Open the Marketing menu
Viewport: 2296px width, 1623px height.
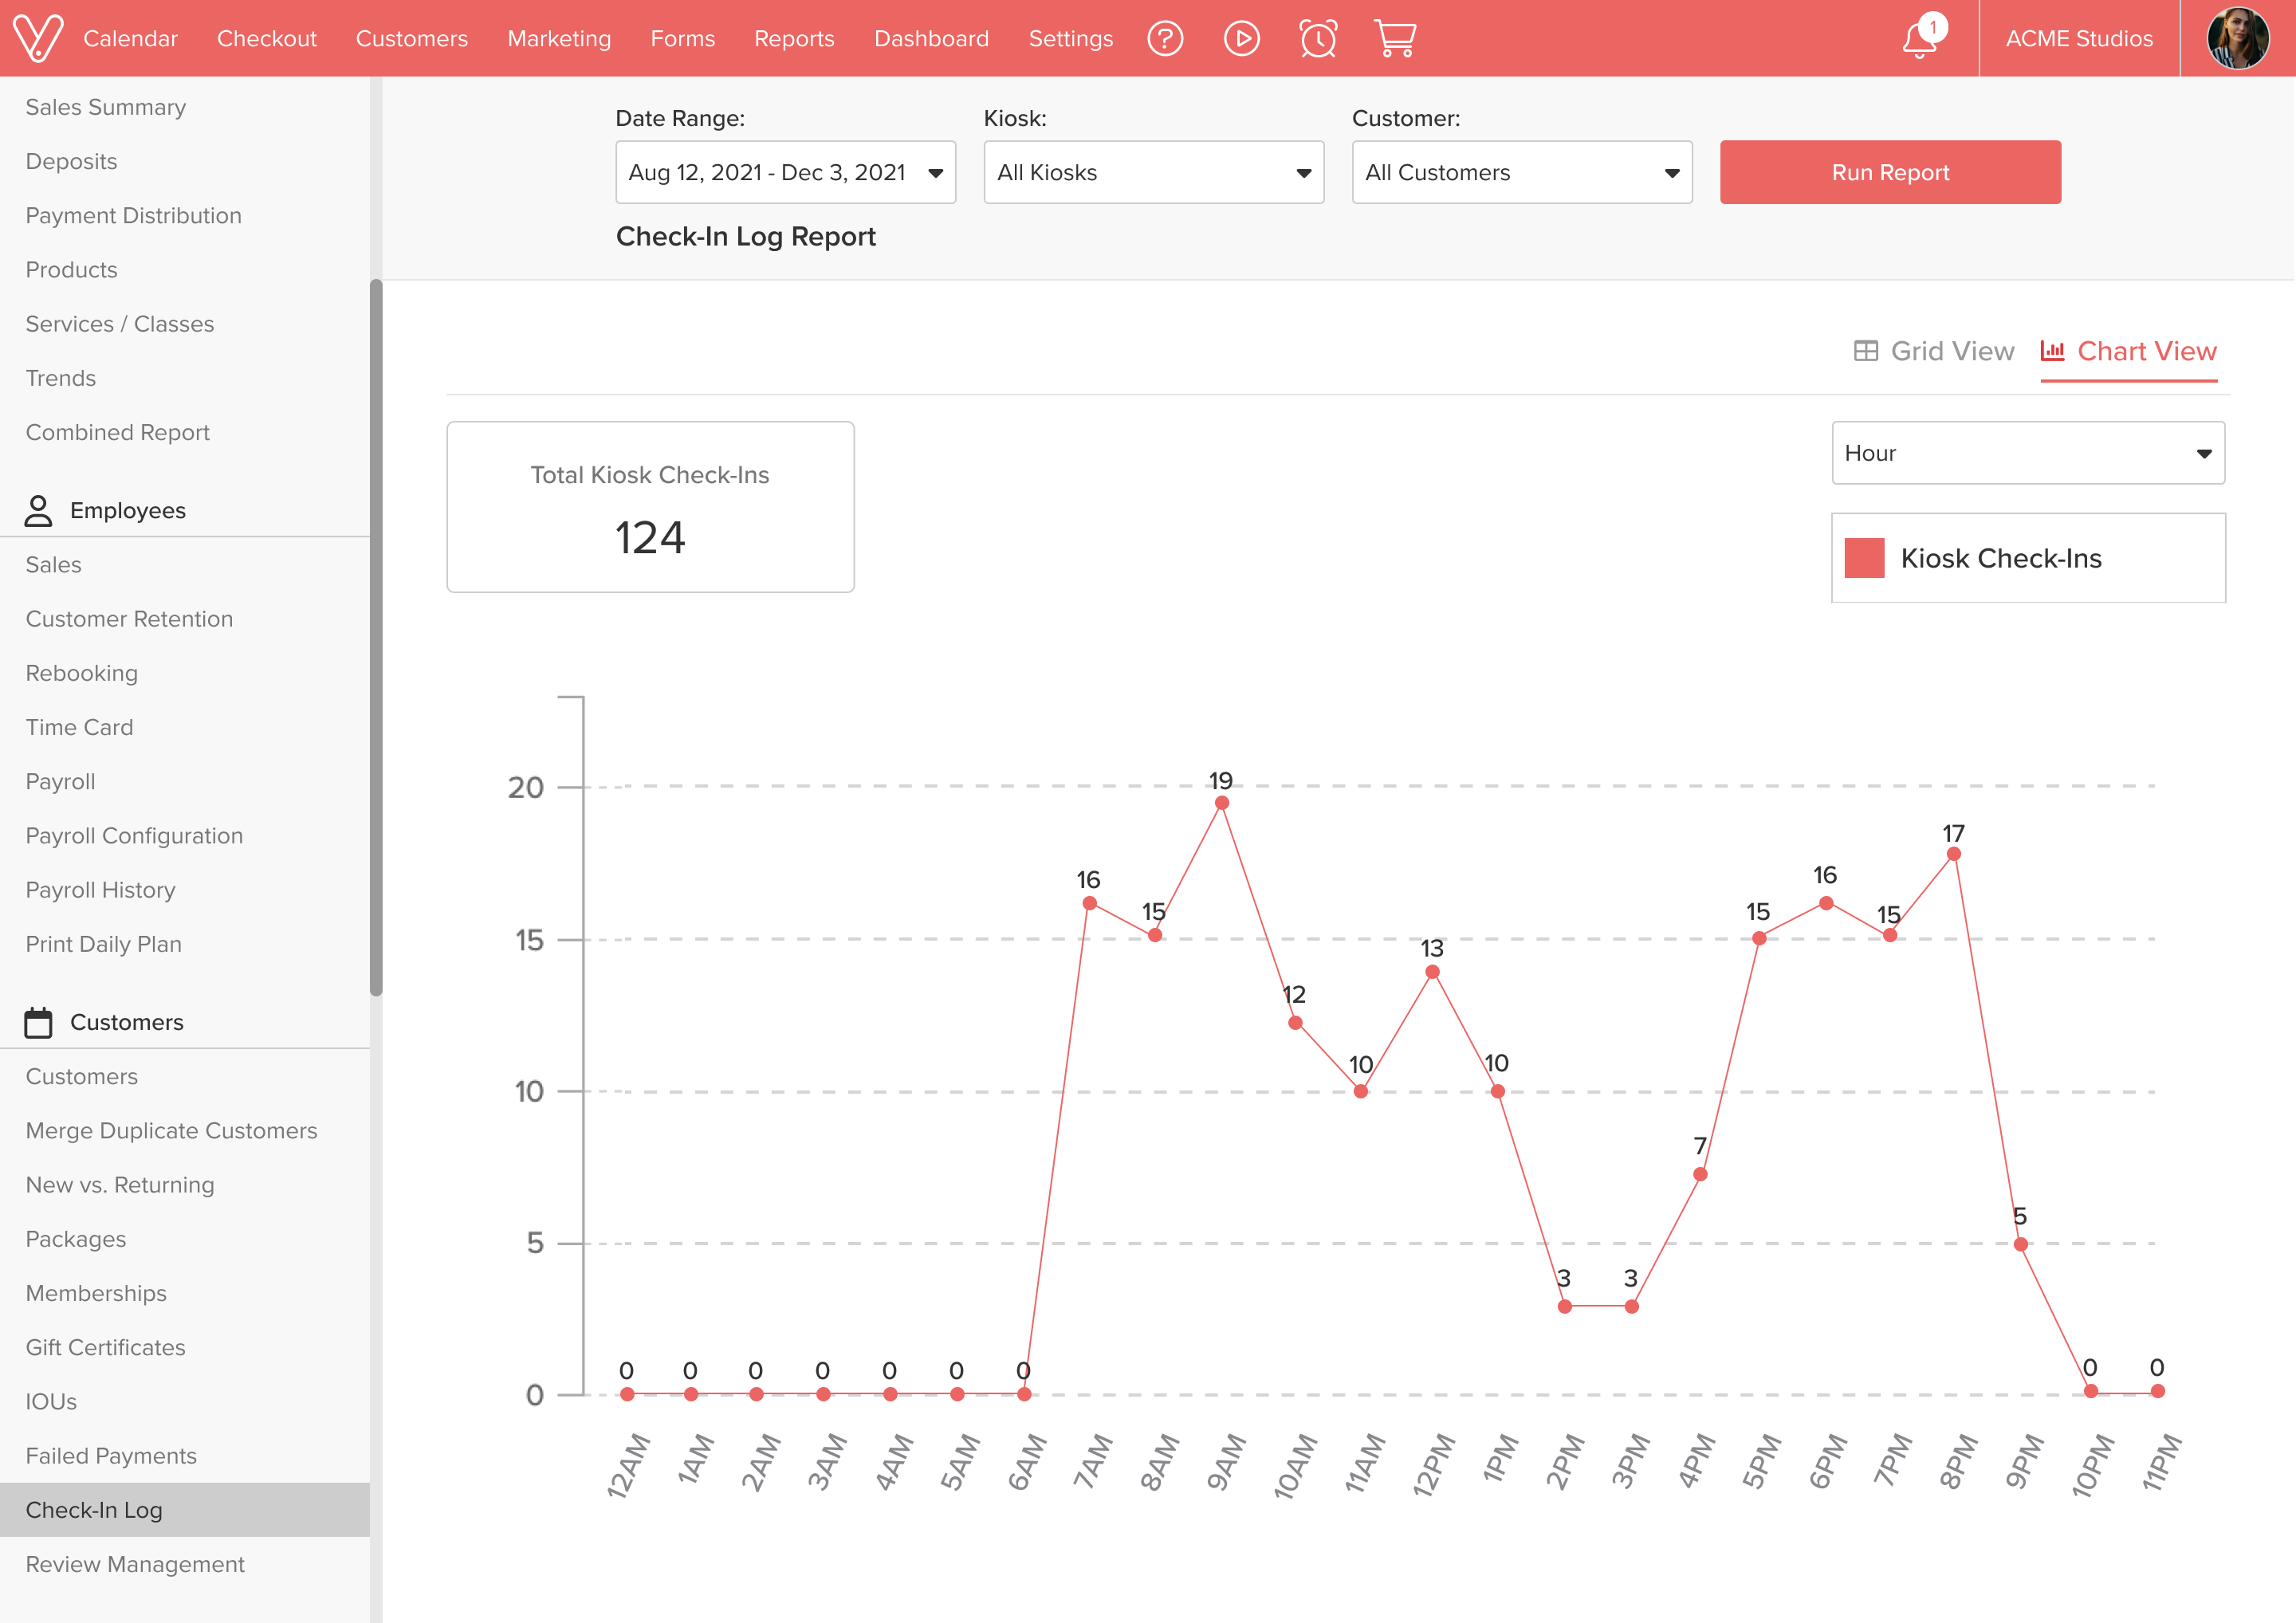pos(559,38)
